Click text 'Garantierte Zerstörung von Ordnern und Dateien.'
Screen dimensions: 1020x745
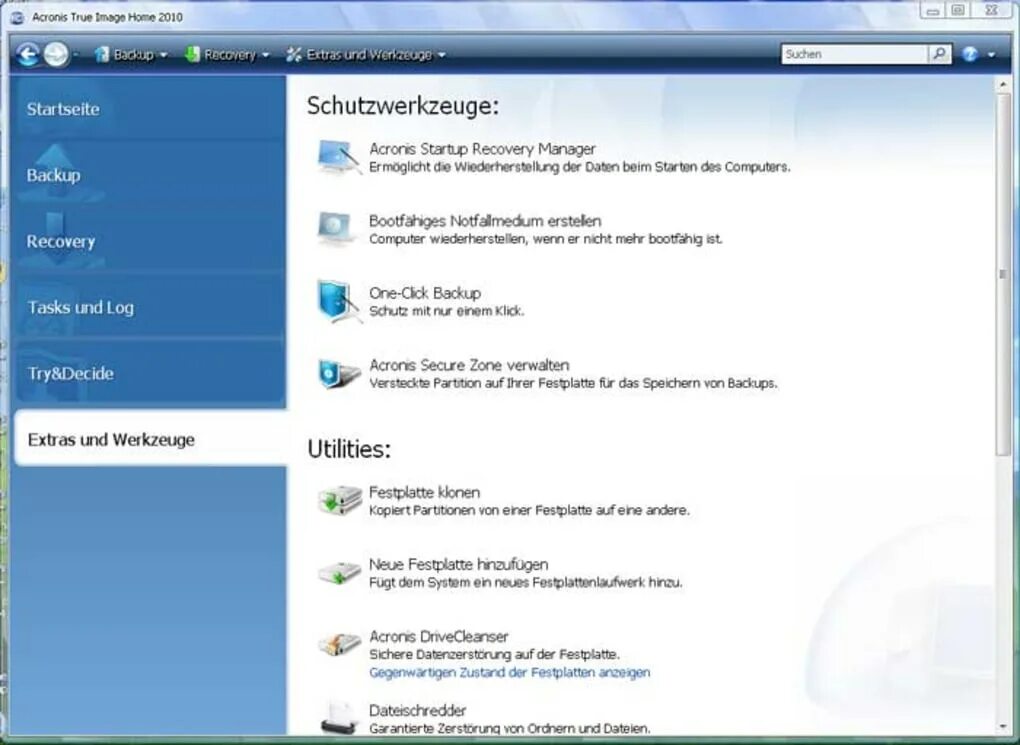pos(509,728)
